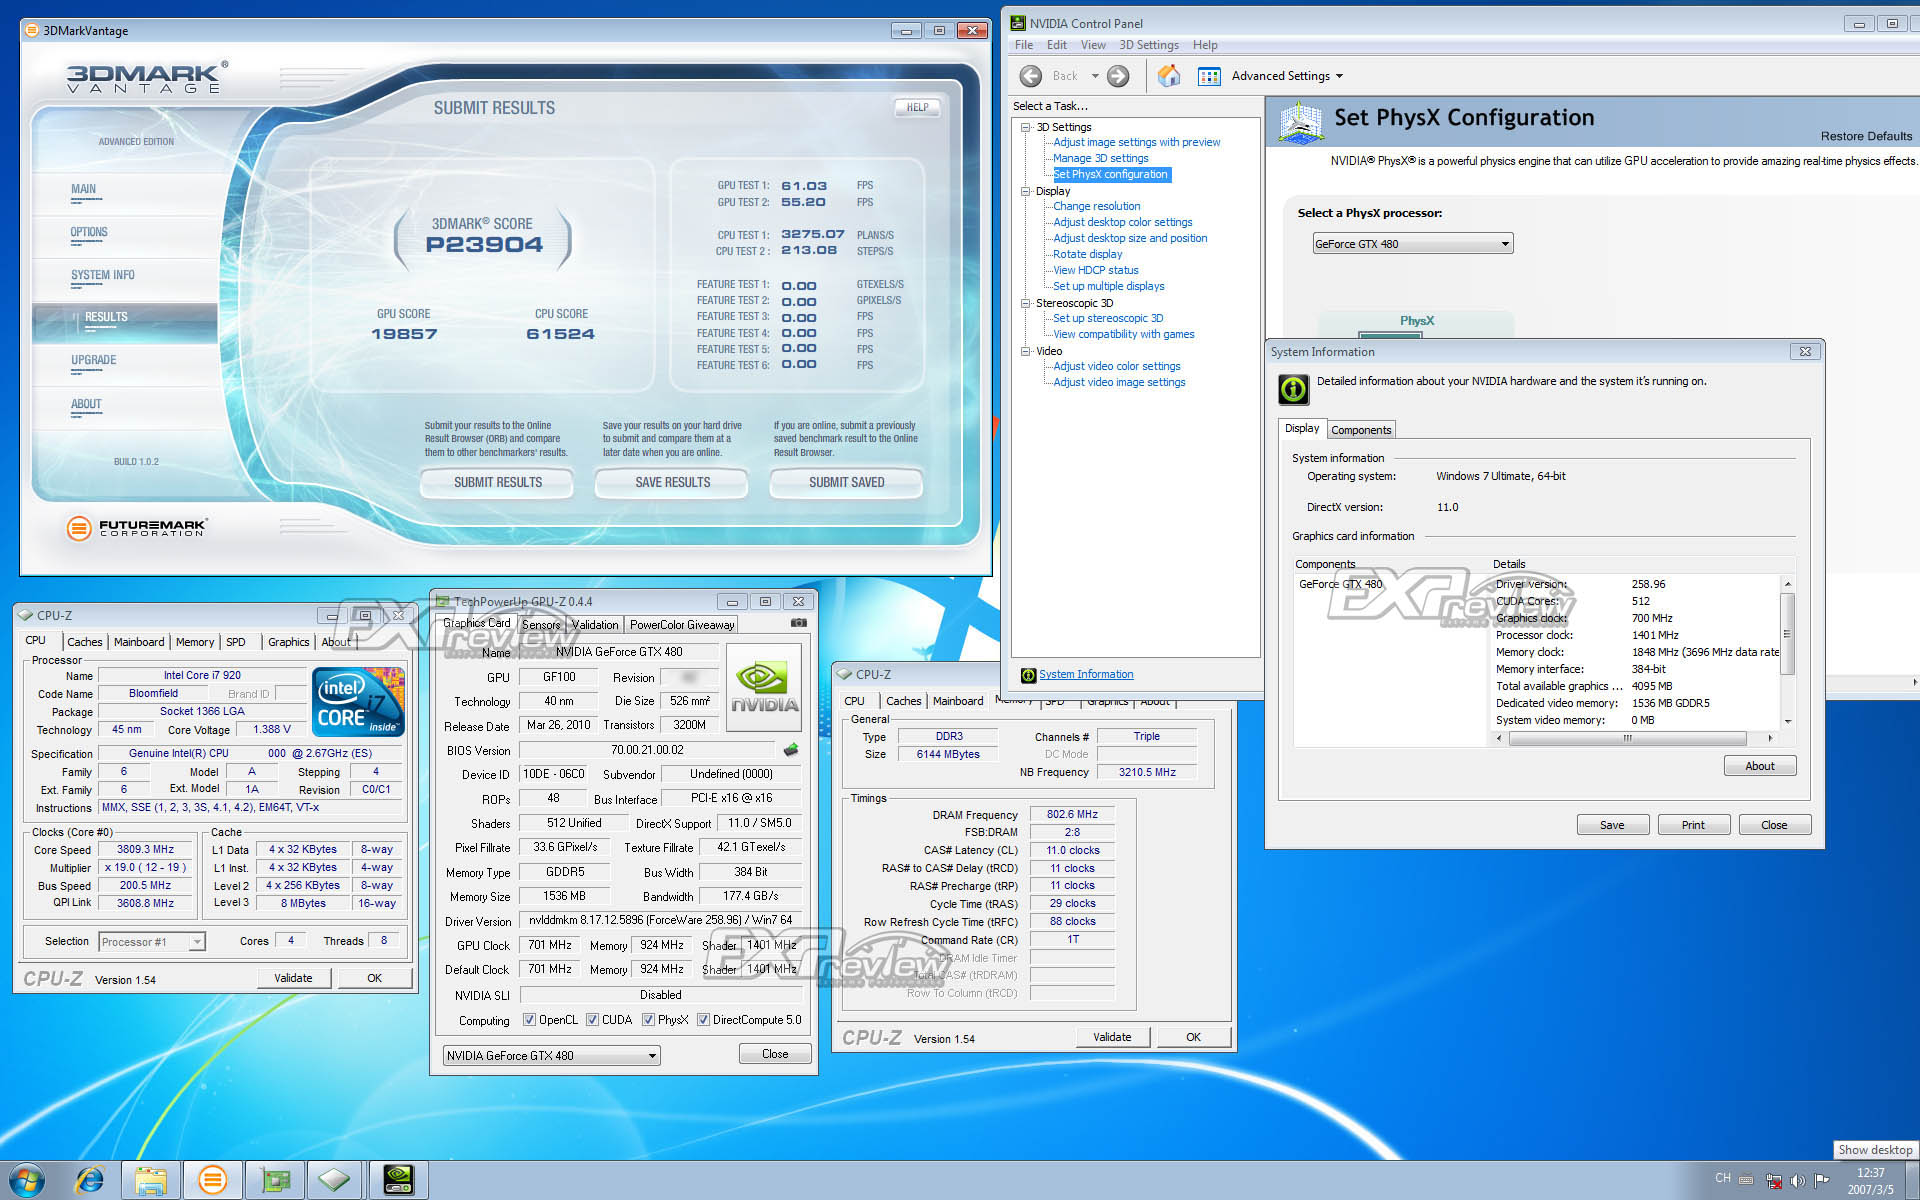Viewport: 1920px width, 1200px height.
Task: Open the GPU-Z graphics card selector dropdown
Action: (x=551, y=1055)
